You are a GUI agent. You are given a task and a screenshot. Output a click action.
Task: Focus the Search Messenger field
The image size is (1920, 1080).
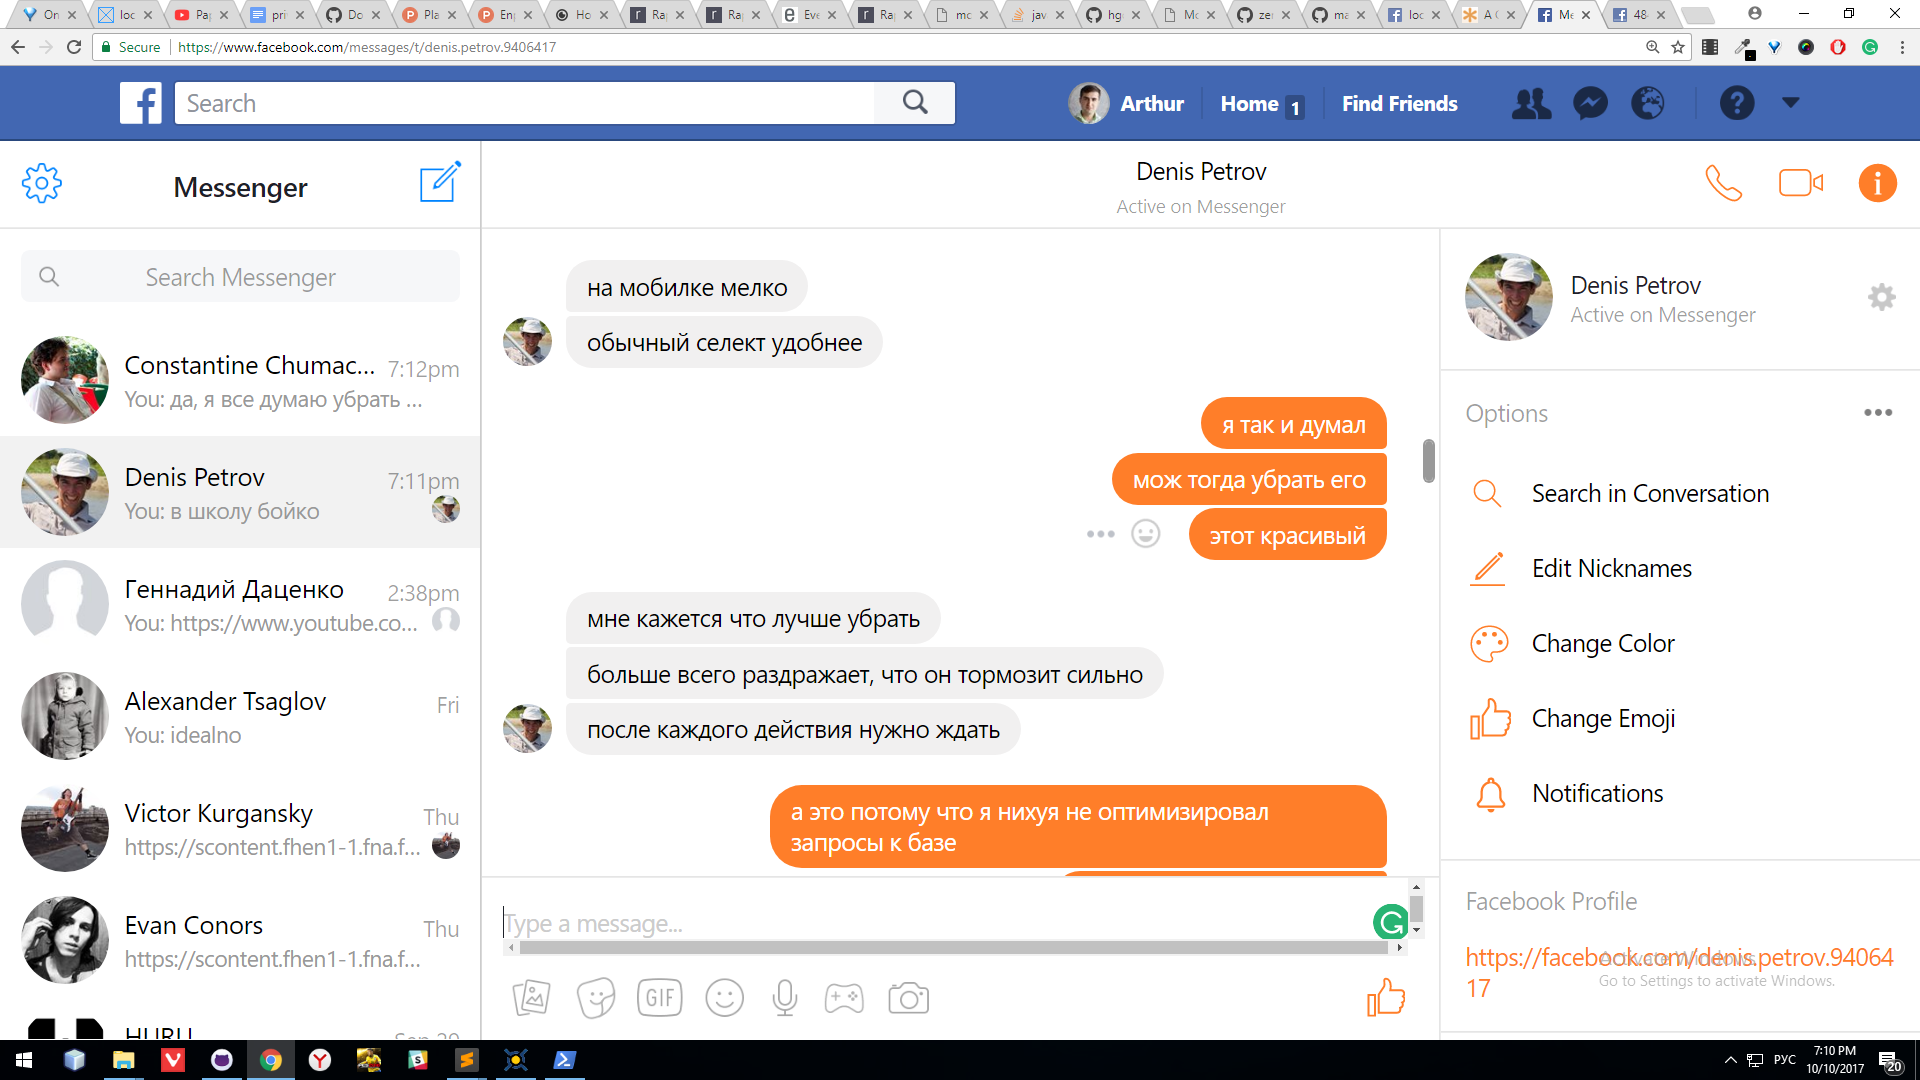coord(240,277)
